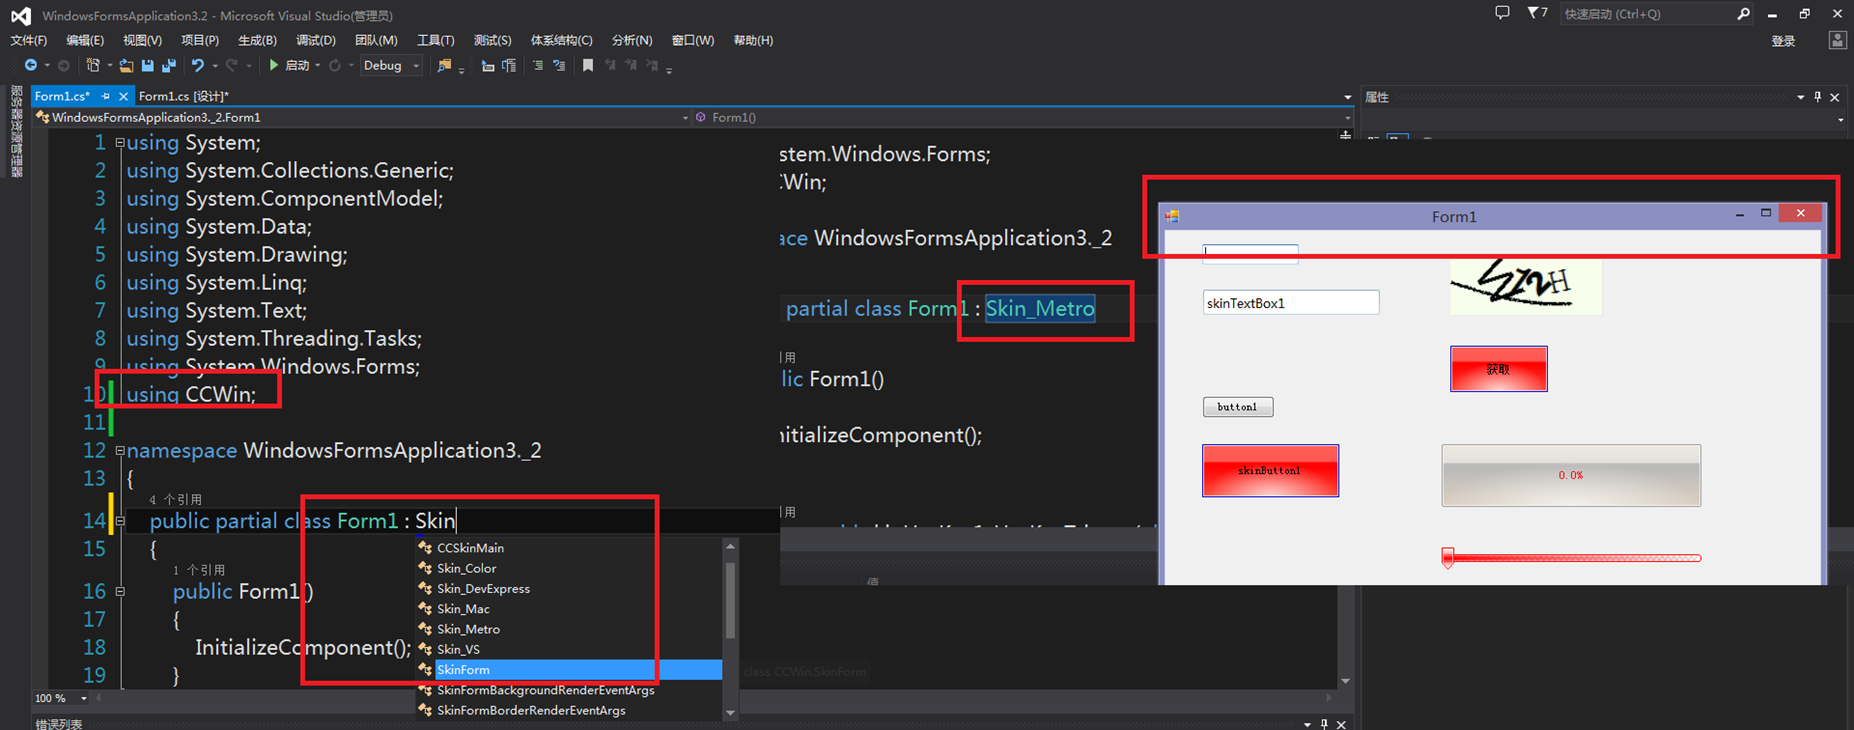This screenshot has height=730, width=1854.
Task: Pin the Properties panel with pushpin
Action: click(1818, 97)
